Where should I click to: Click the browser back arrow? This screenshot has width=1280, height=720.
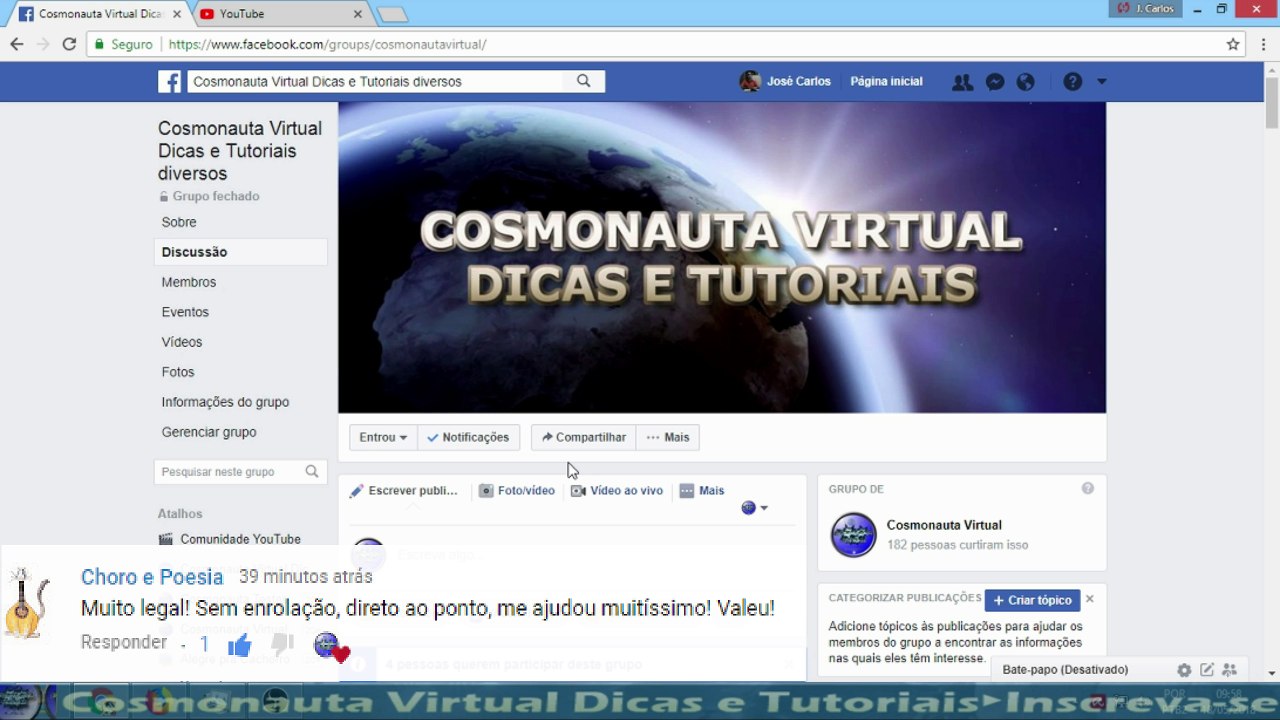17,44
